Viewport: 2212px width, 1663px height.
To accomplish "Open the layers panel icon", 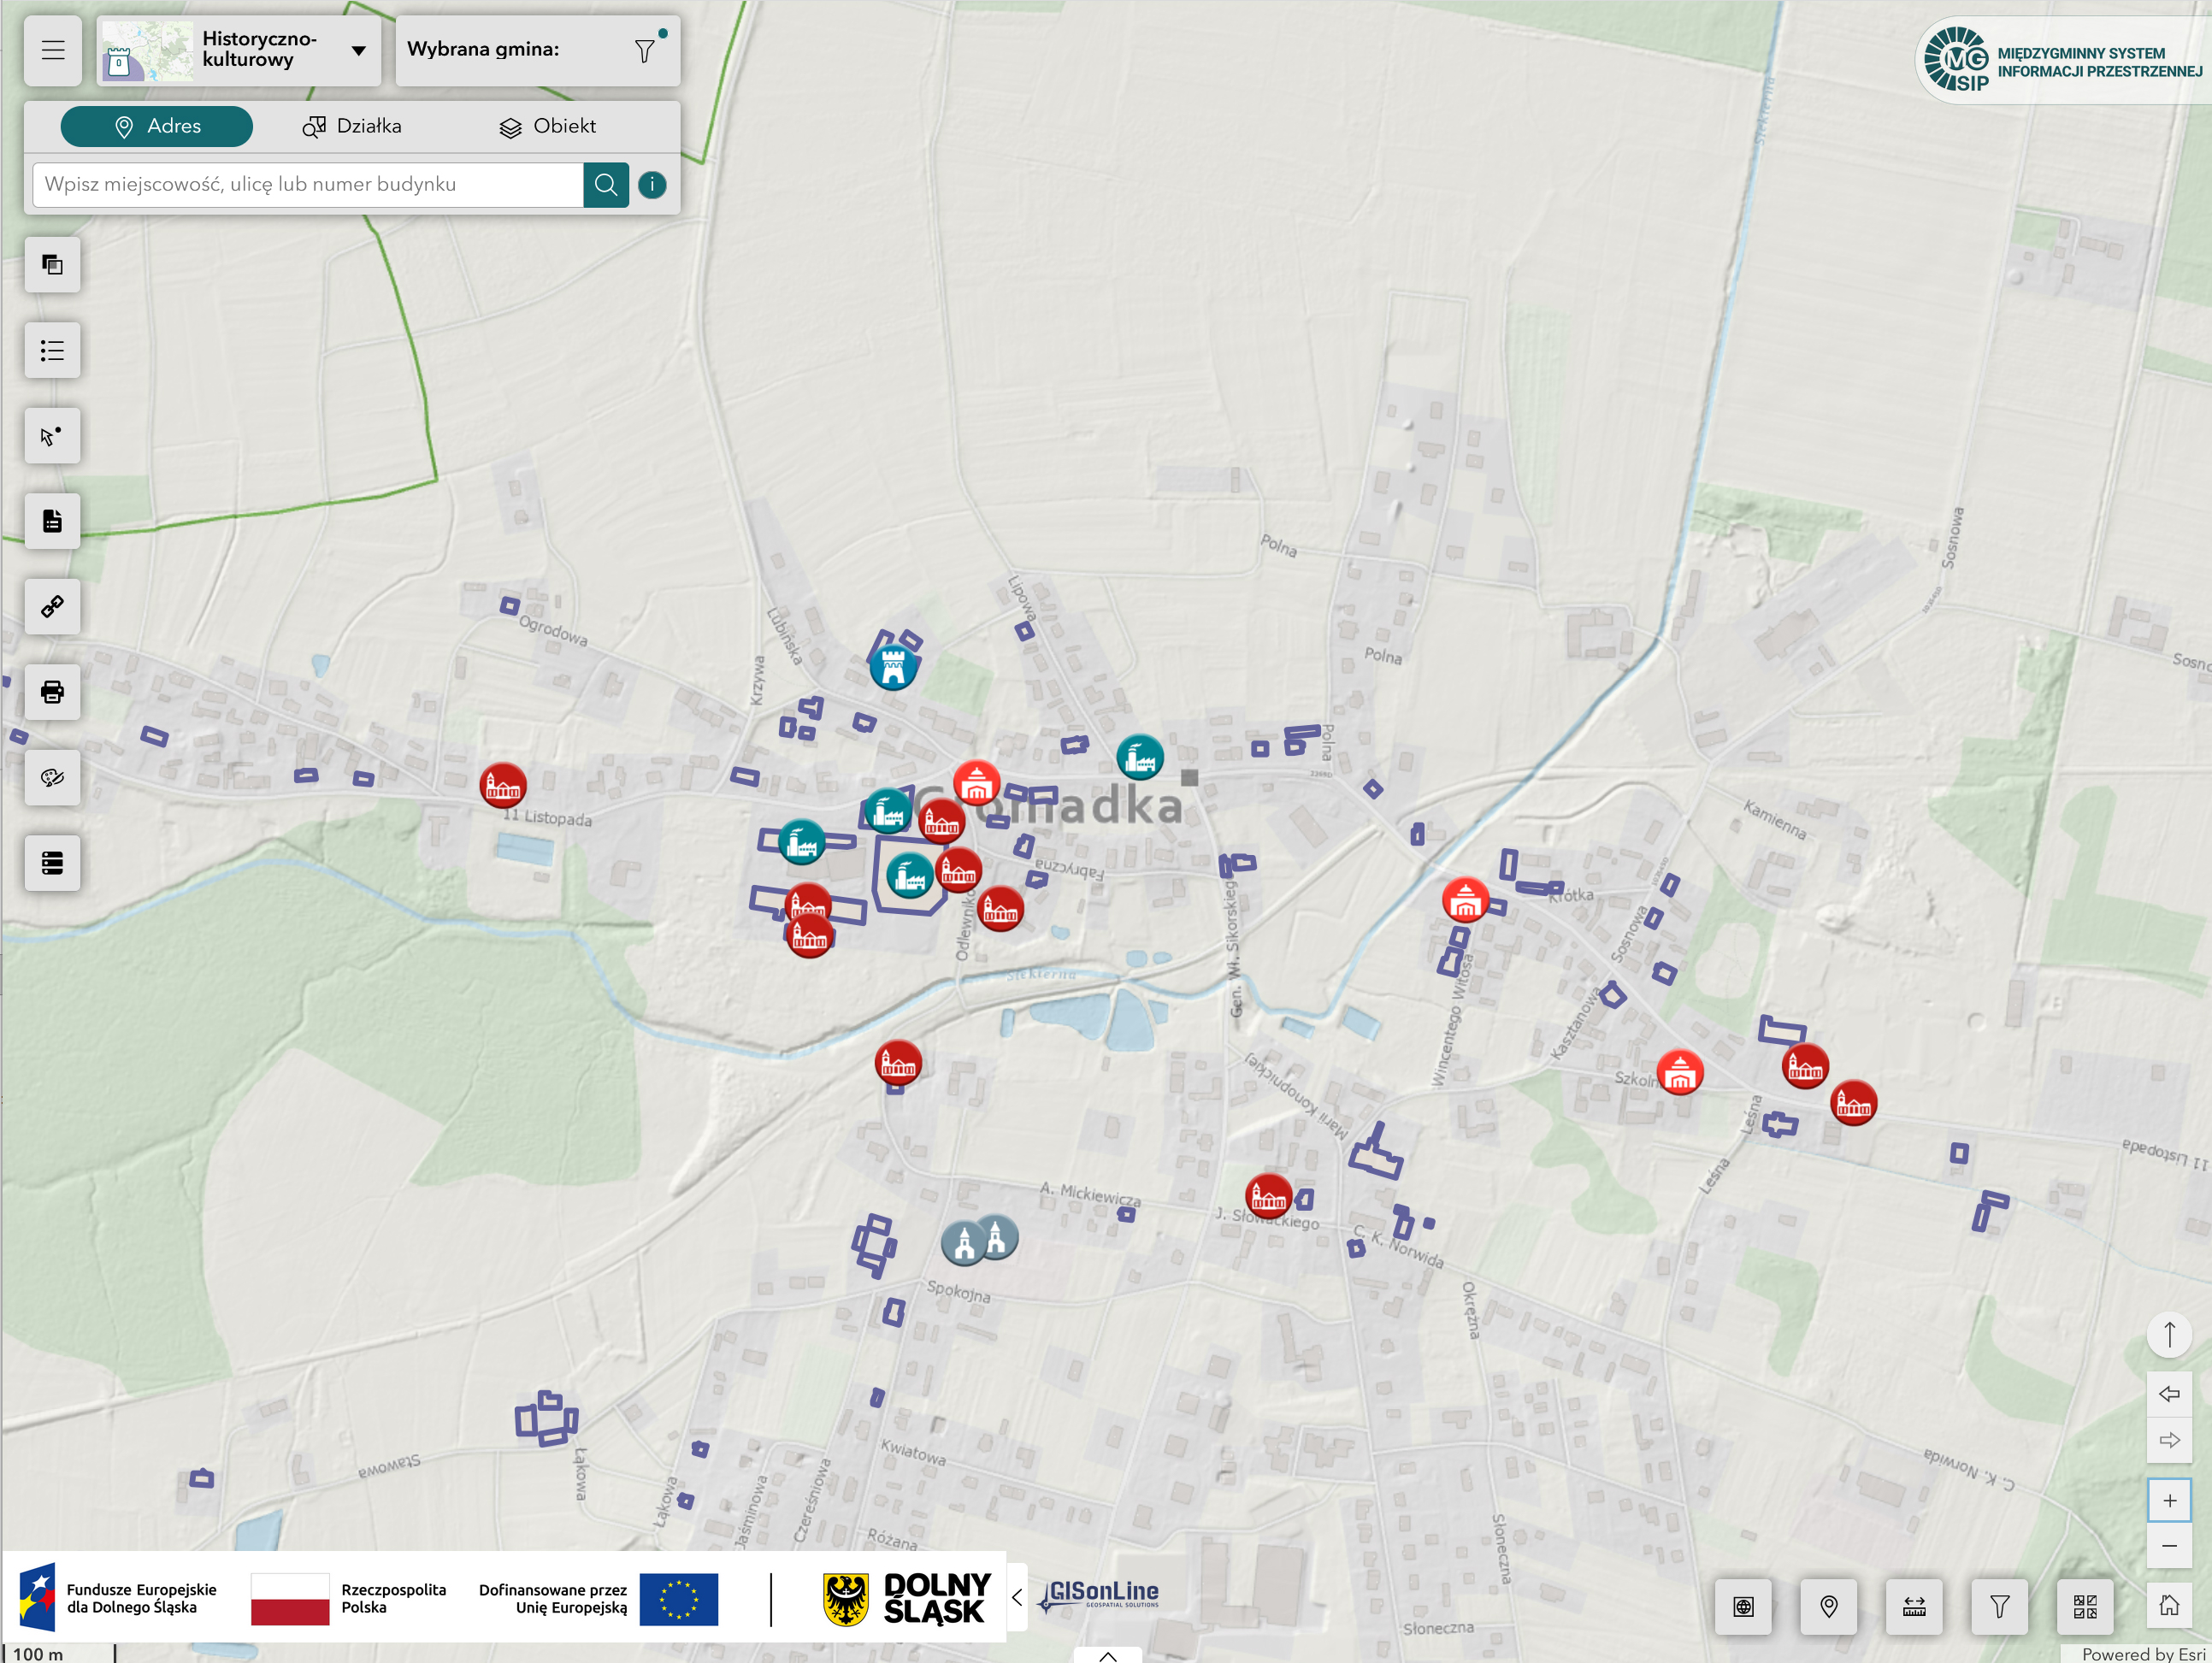I will (53, 265).
